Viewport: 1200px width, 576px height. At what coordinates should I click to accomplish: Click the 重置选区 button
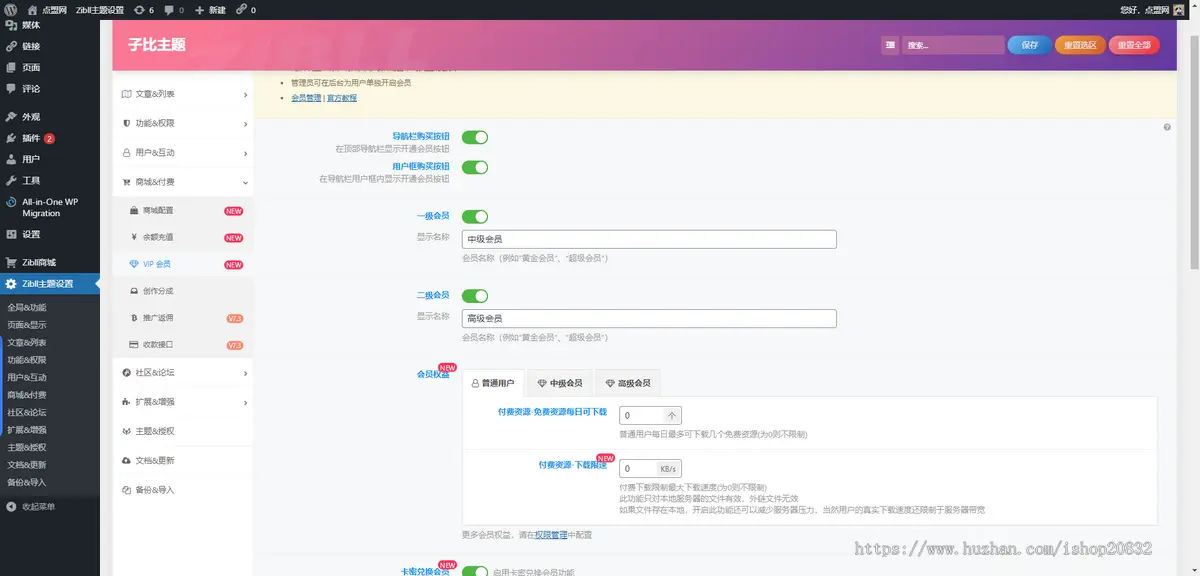(x=1080, y=45)
